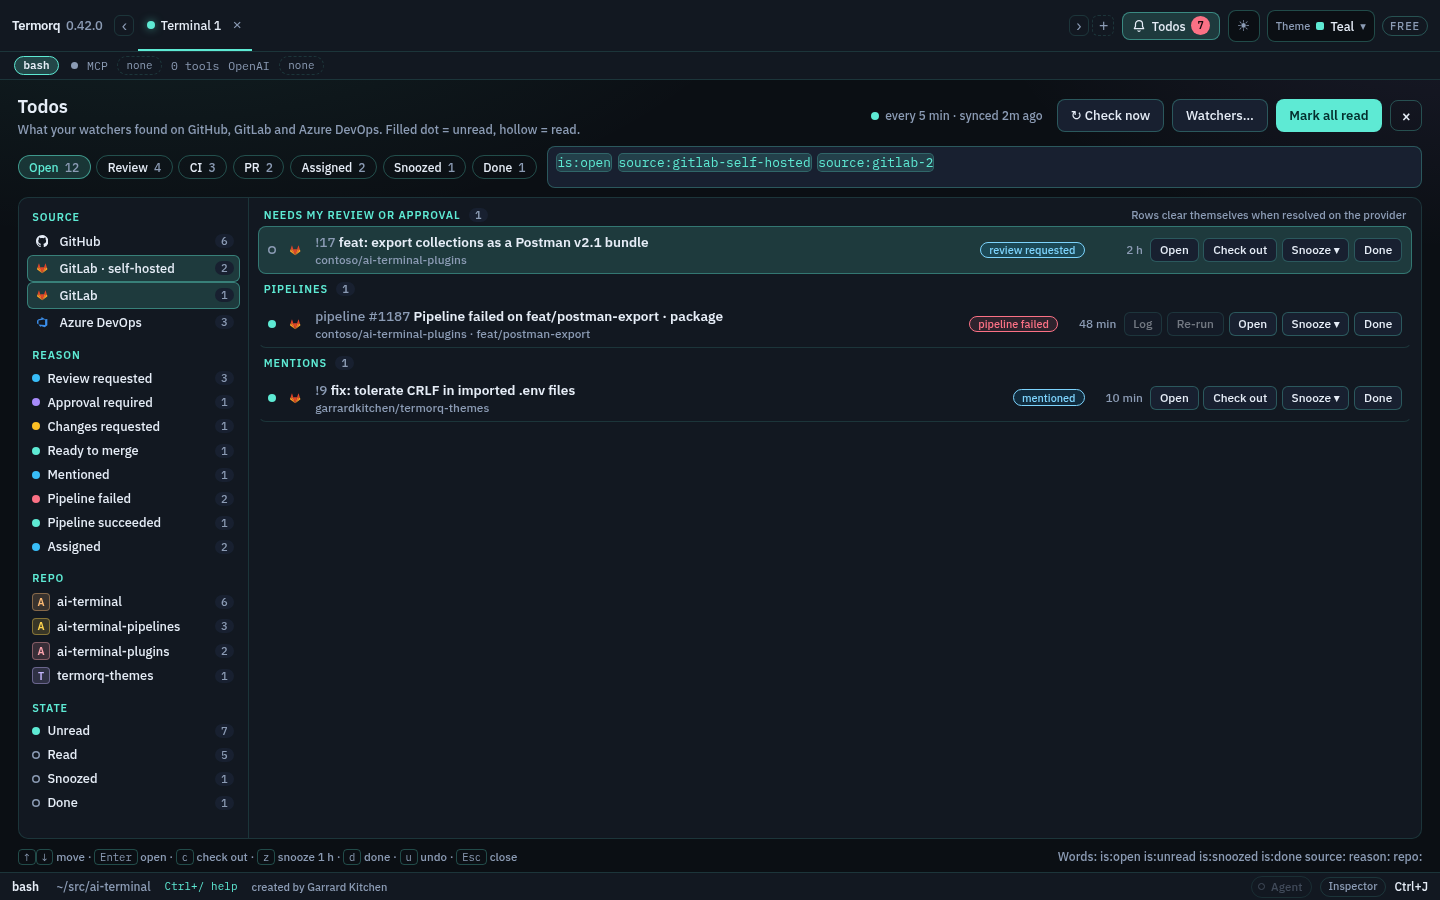Click Mark all read
Viewport: 1440px width, 900px height.
click(x=1329, y=116)
